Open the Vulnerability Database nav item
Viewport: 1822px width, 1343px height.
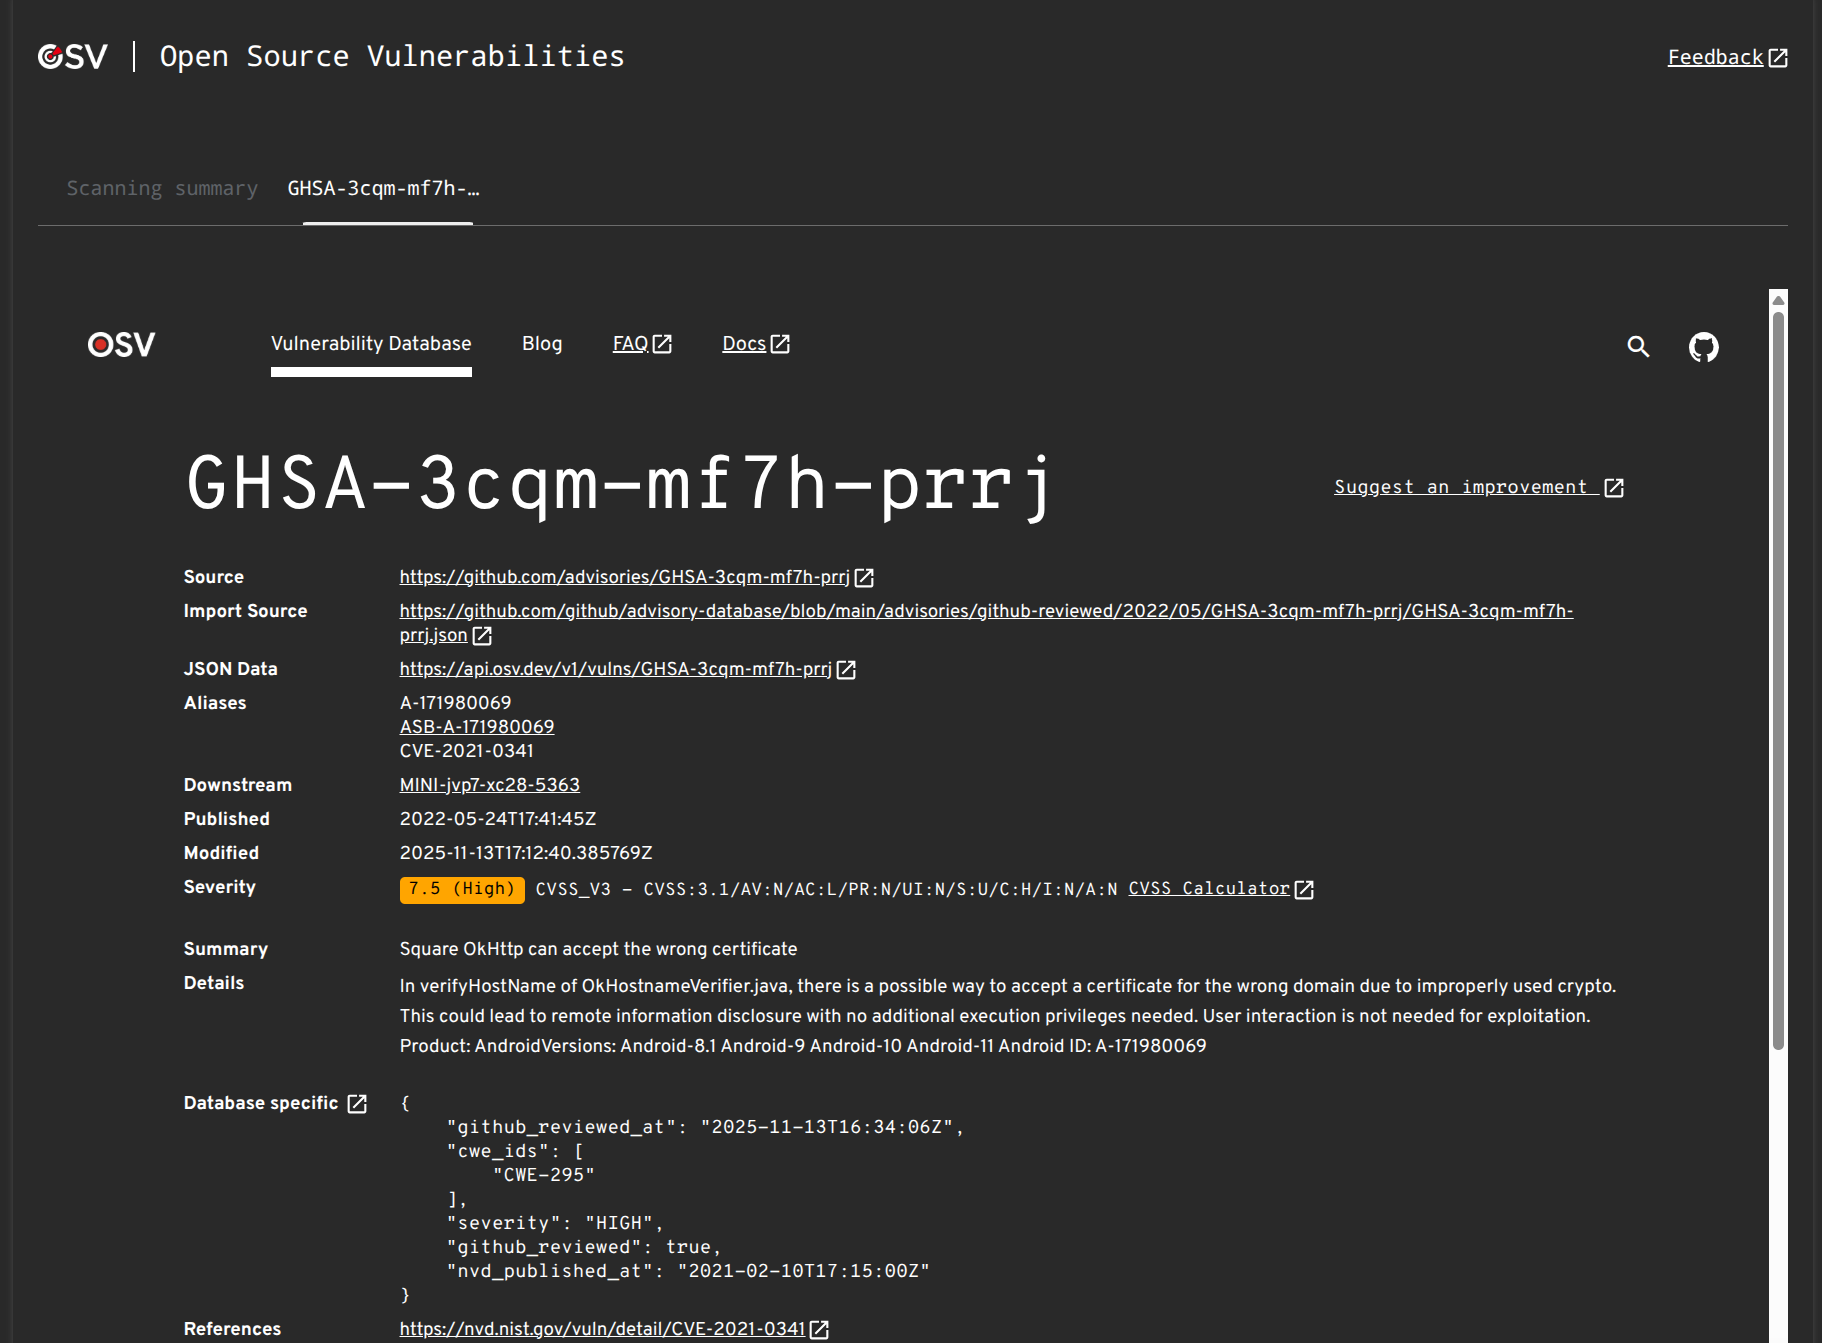[371, 344]
